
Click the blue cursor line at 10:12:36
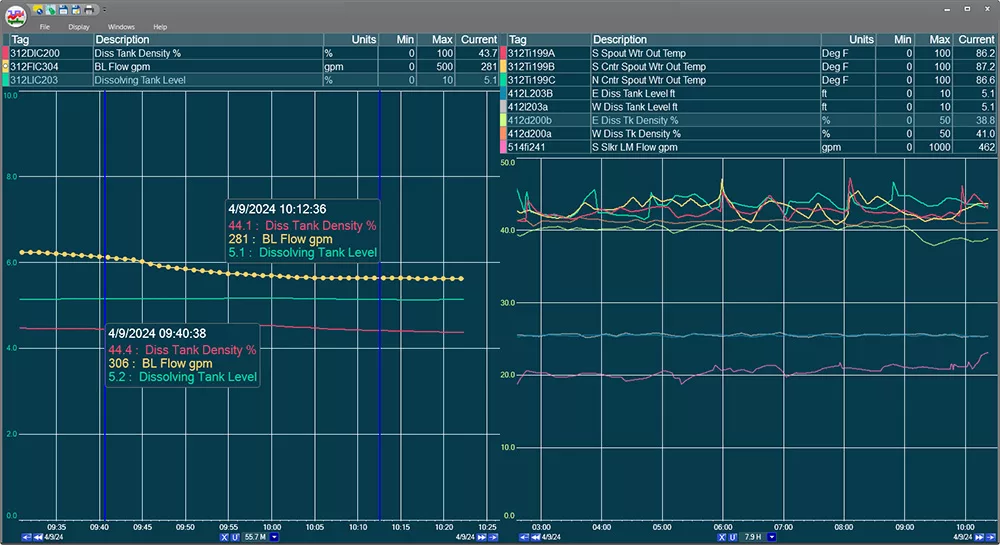coord(379,306)
